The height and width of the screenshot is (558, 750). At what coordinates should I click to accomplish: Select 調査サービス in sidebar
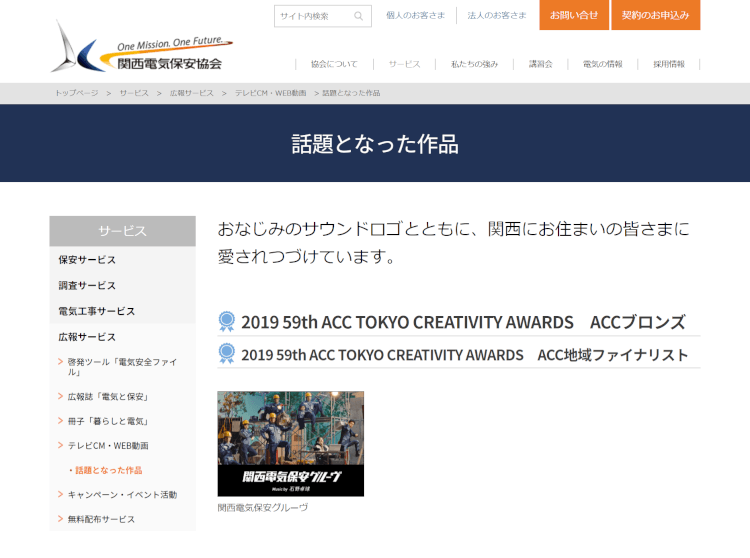pos(87,285)
